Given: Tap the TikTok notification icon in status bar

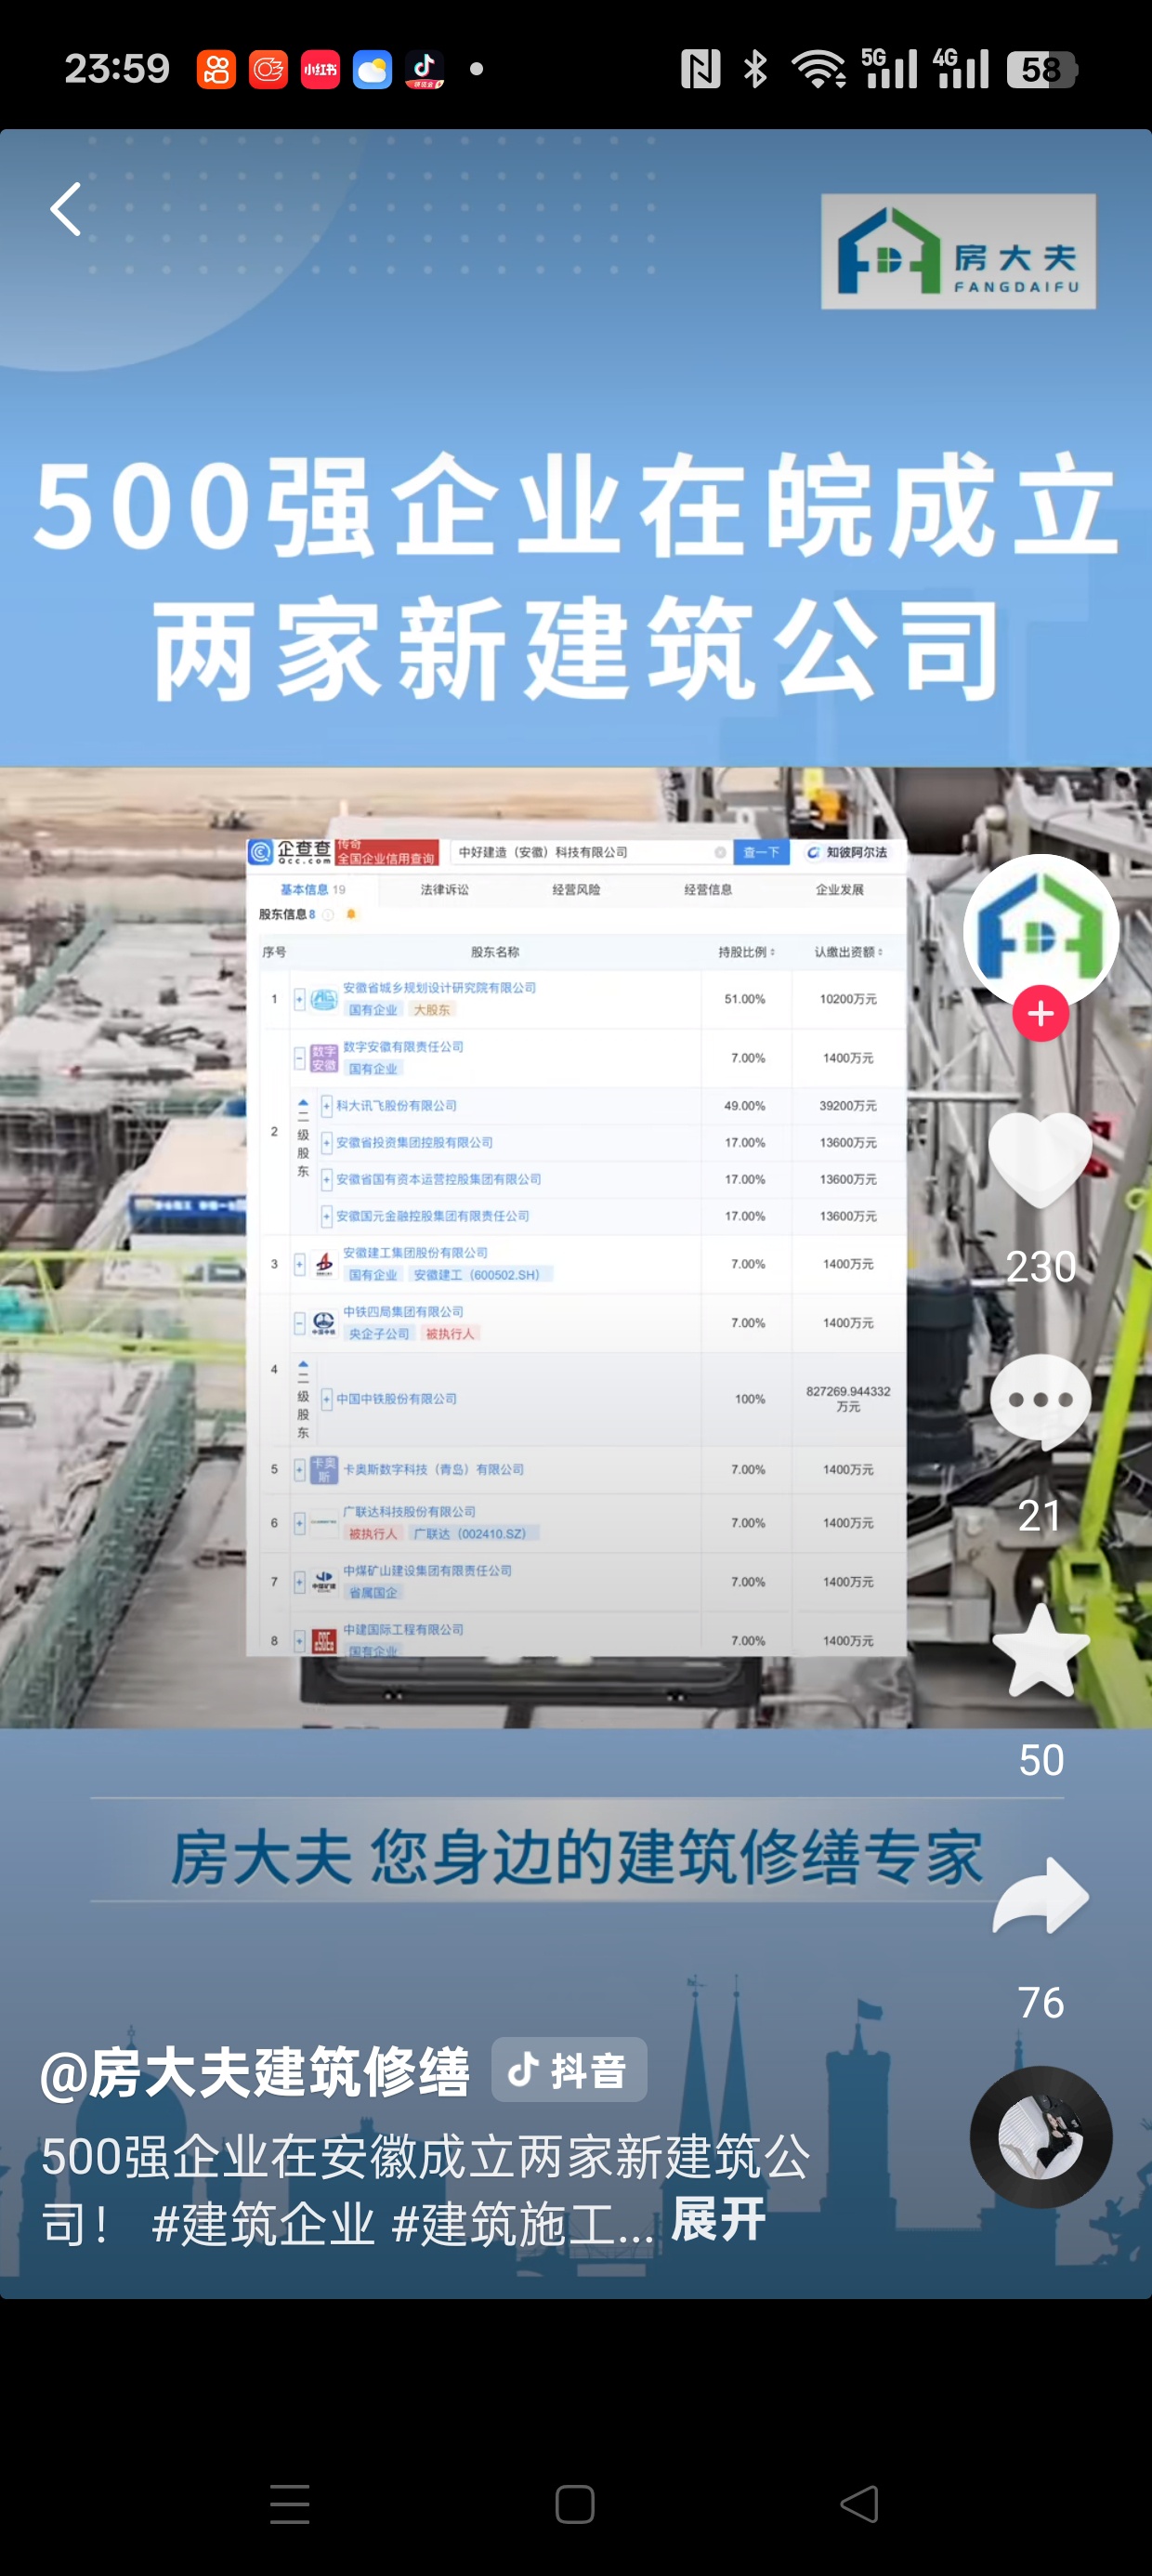Looking at the screenshot, I should click(424, 69).
